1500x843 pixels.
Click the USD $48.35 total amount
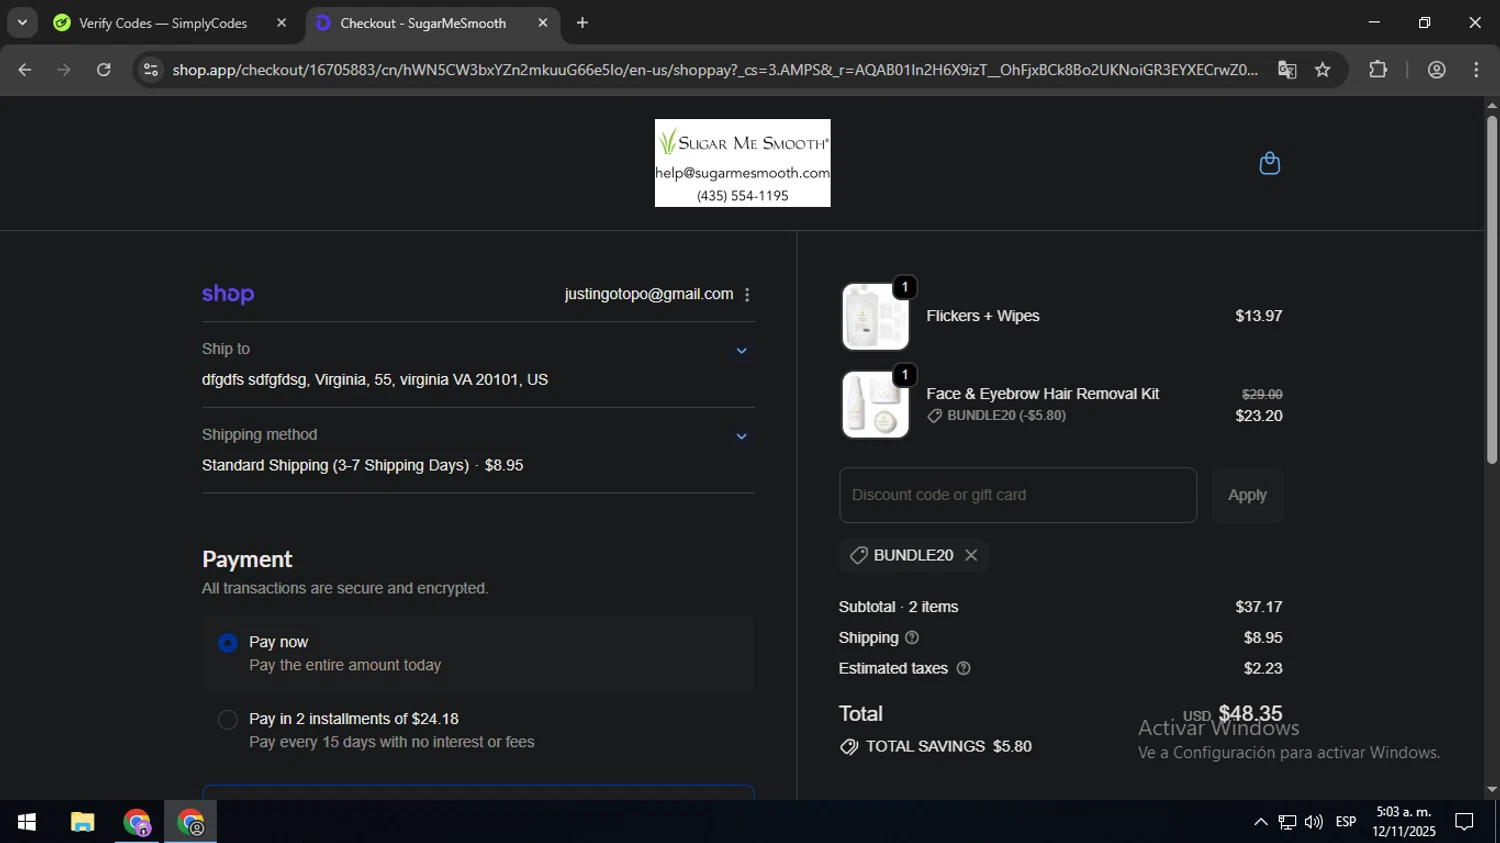click(x=1232, y=714)
